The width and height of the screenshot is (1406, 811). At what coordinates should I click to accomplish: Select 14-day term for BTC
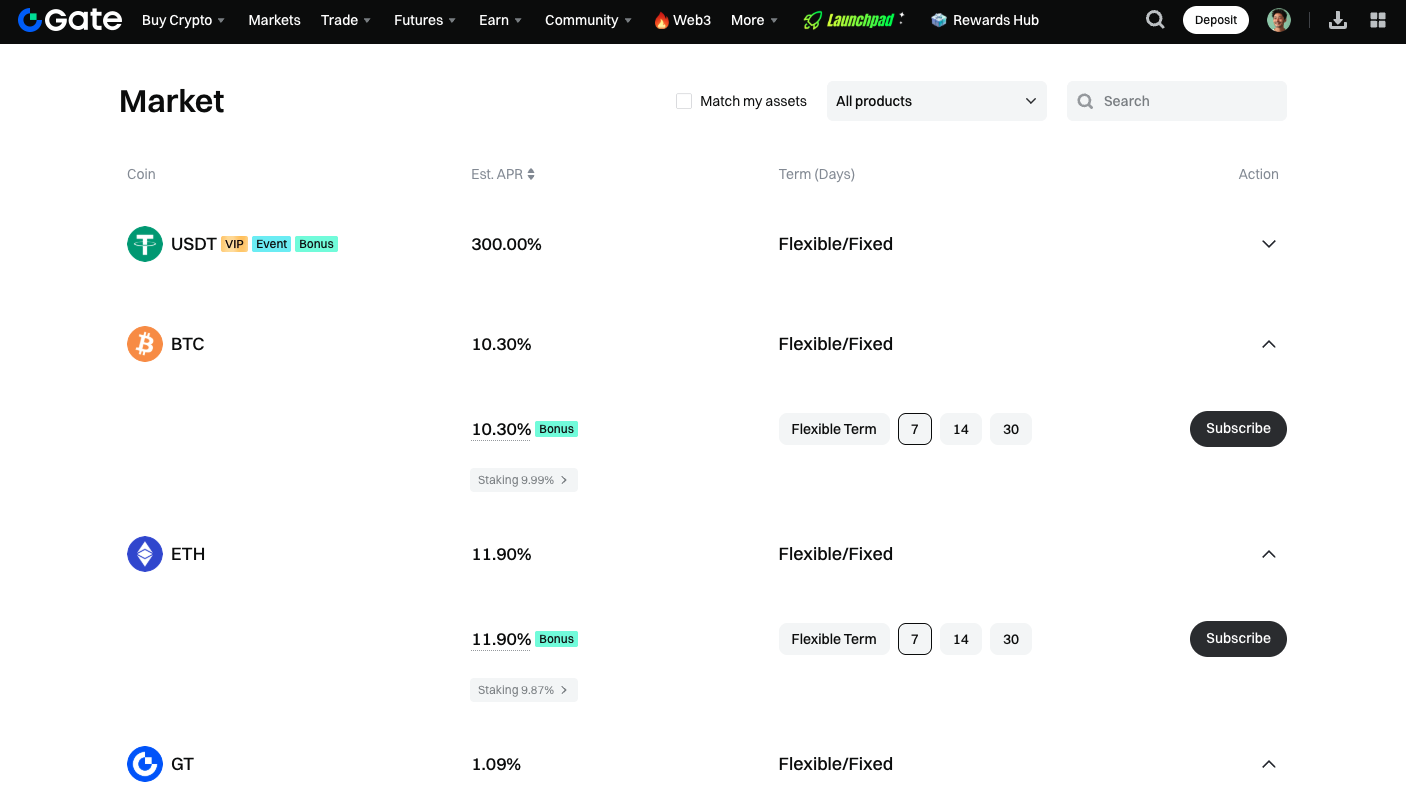pos(961,429)
